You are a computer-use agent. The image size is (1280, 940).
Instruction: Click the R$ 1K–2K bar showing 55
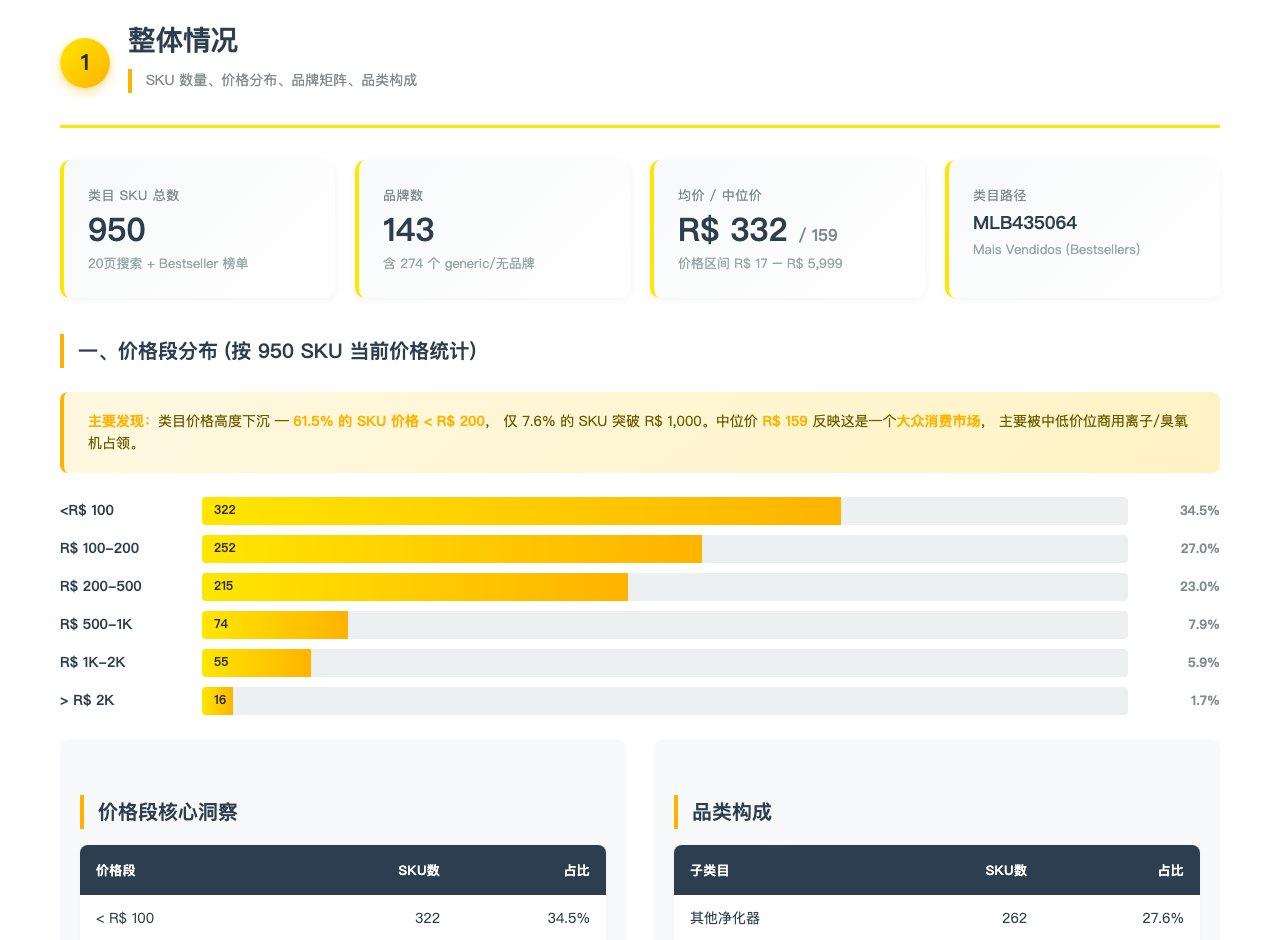(x=256, y=662)
